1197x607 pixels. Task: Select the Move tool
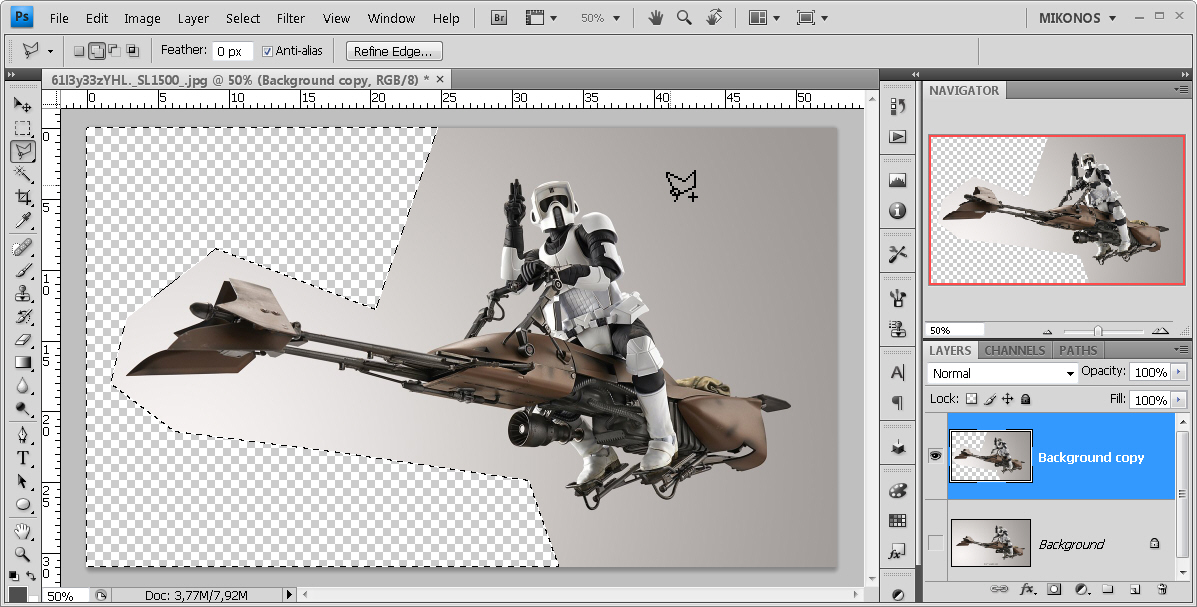tap(22, 105)
